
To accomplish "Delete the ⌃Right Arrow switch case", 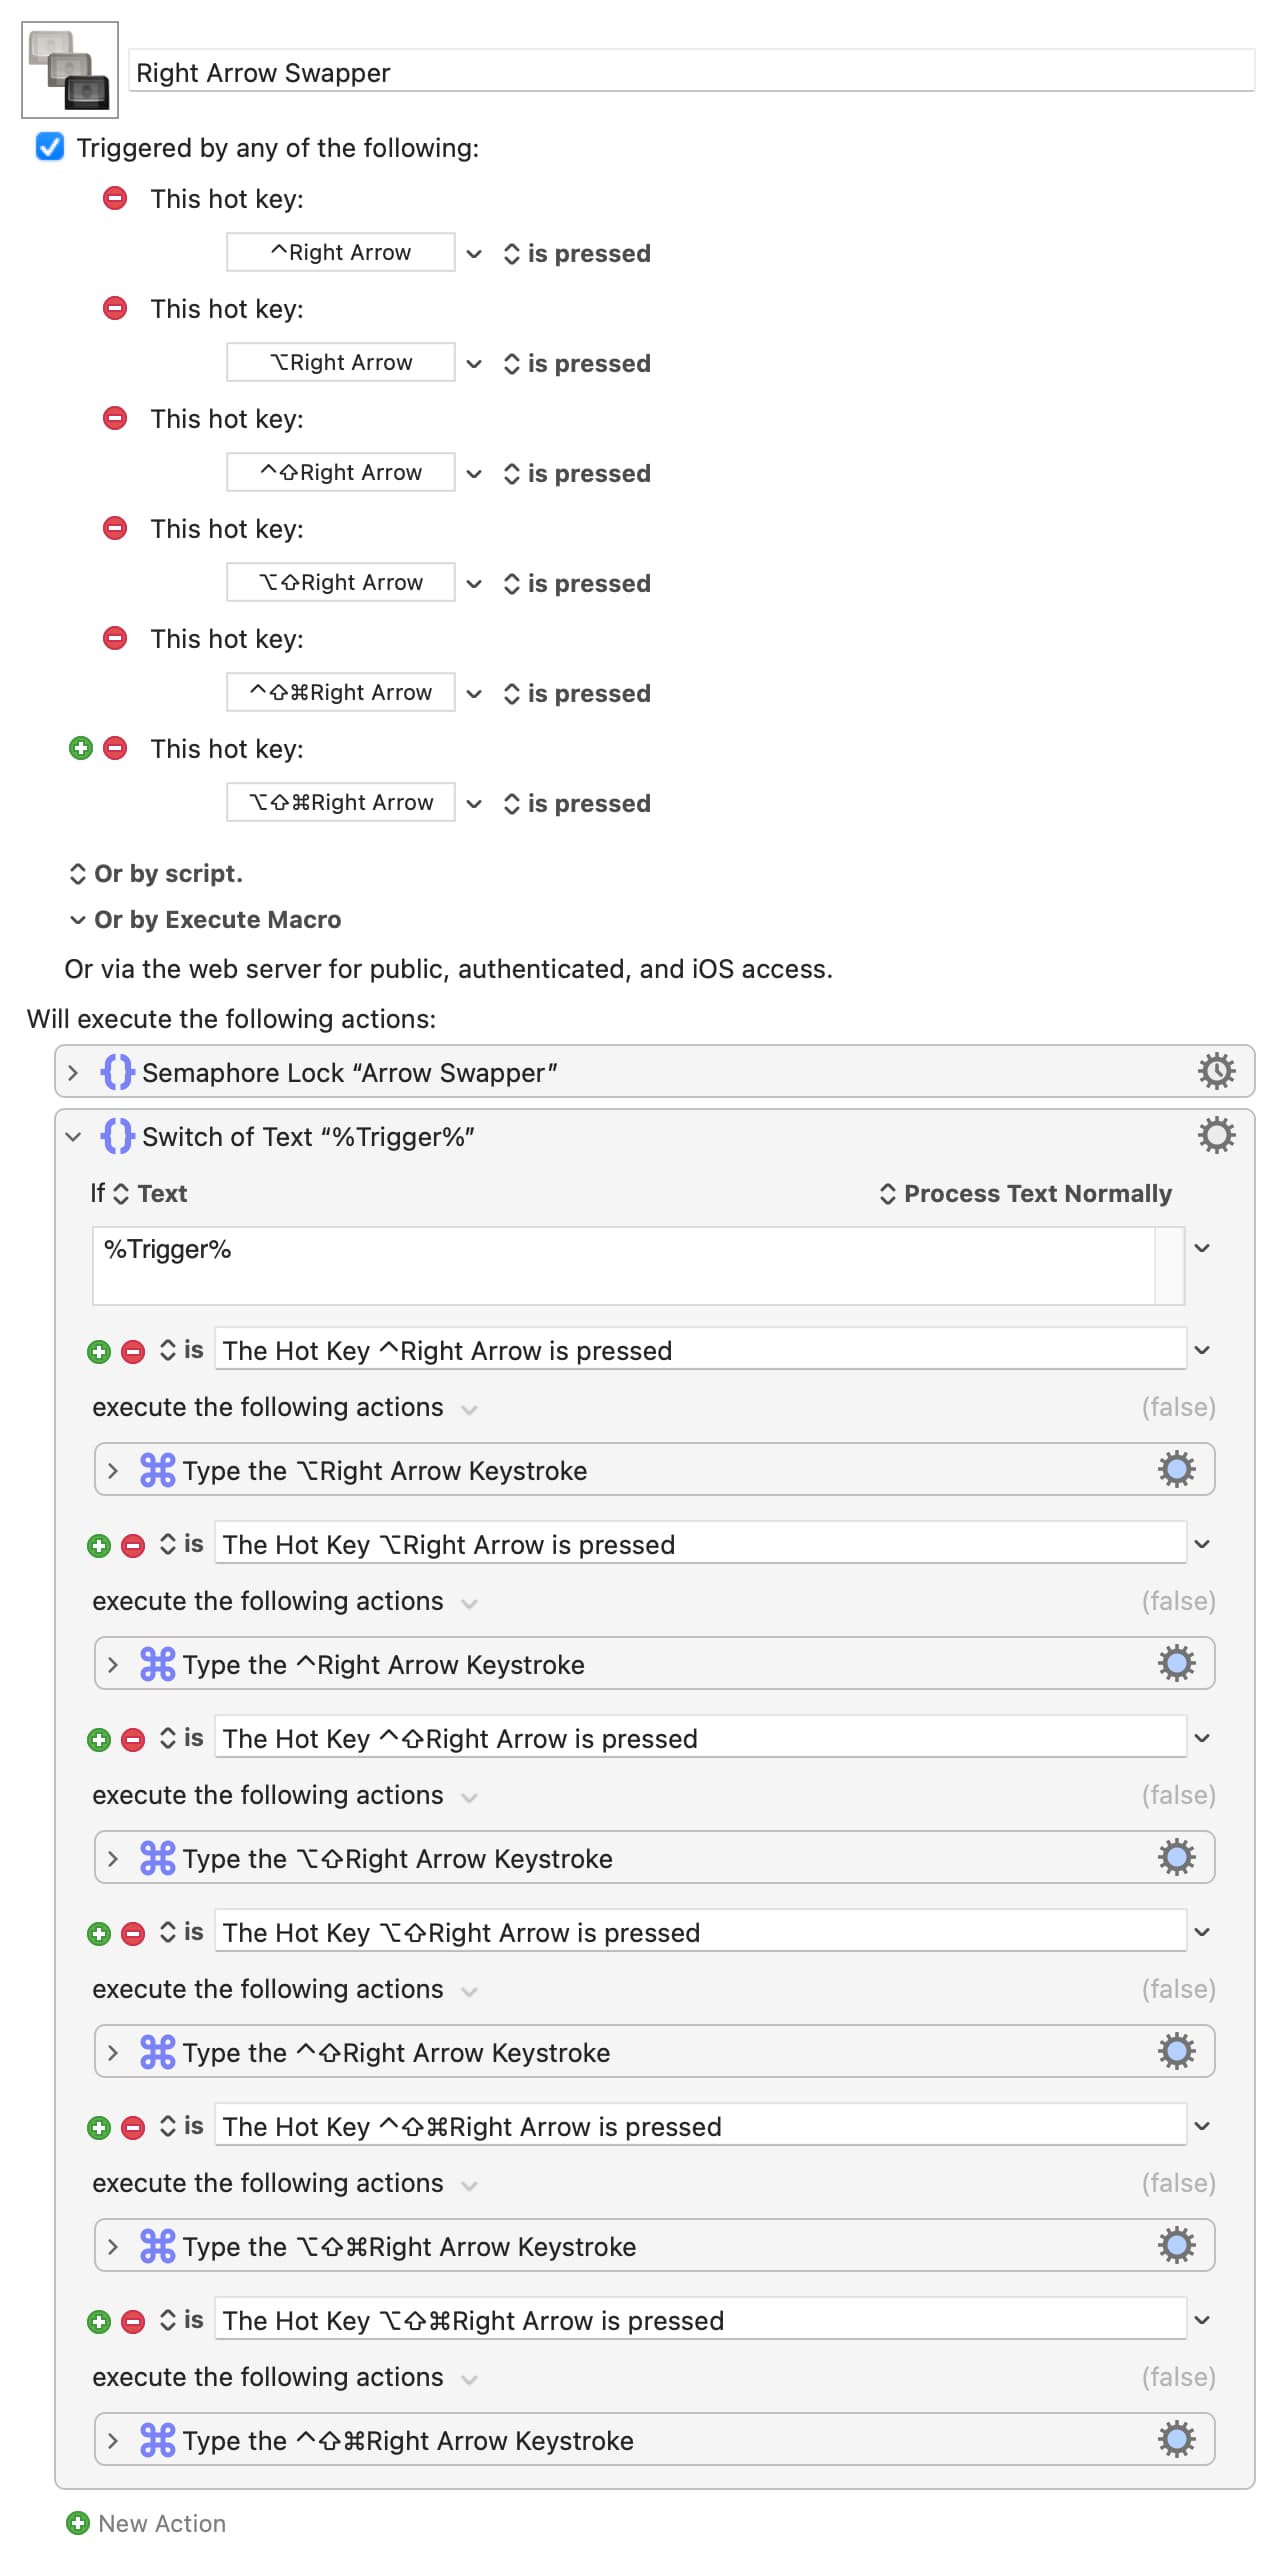I will point(133,1352).
